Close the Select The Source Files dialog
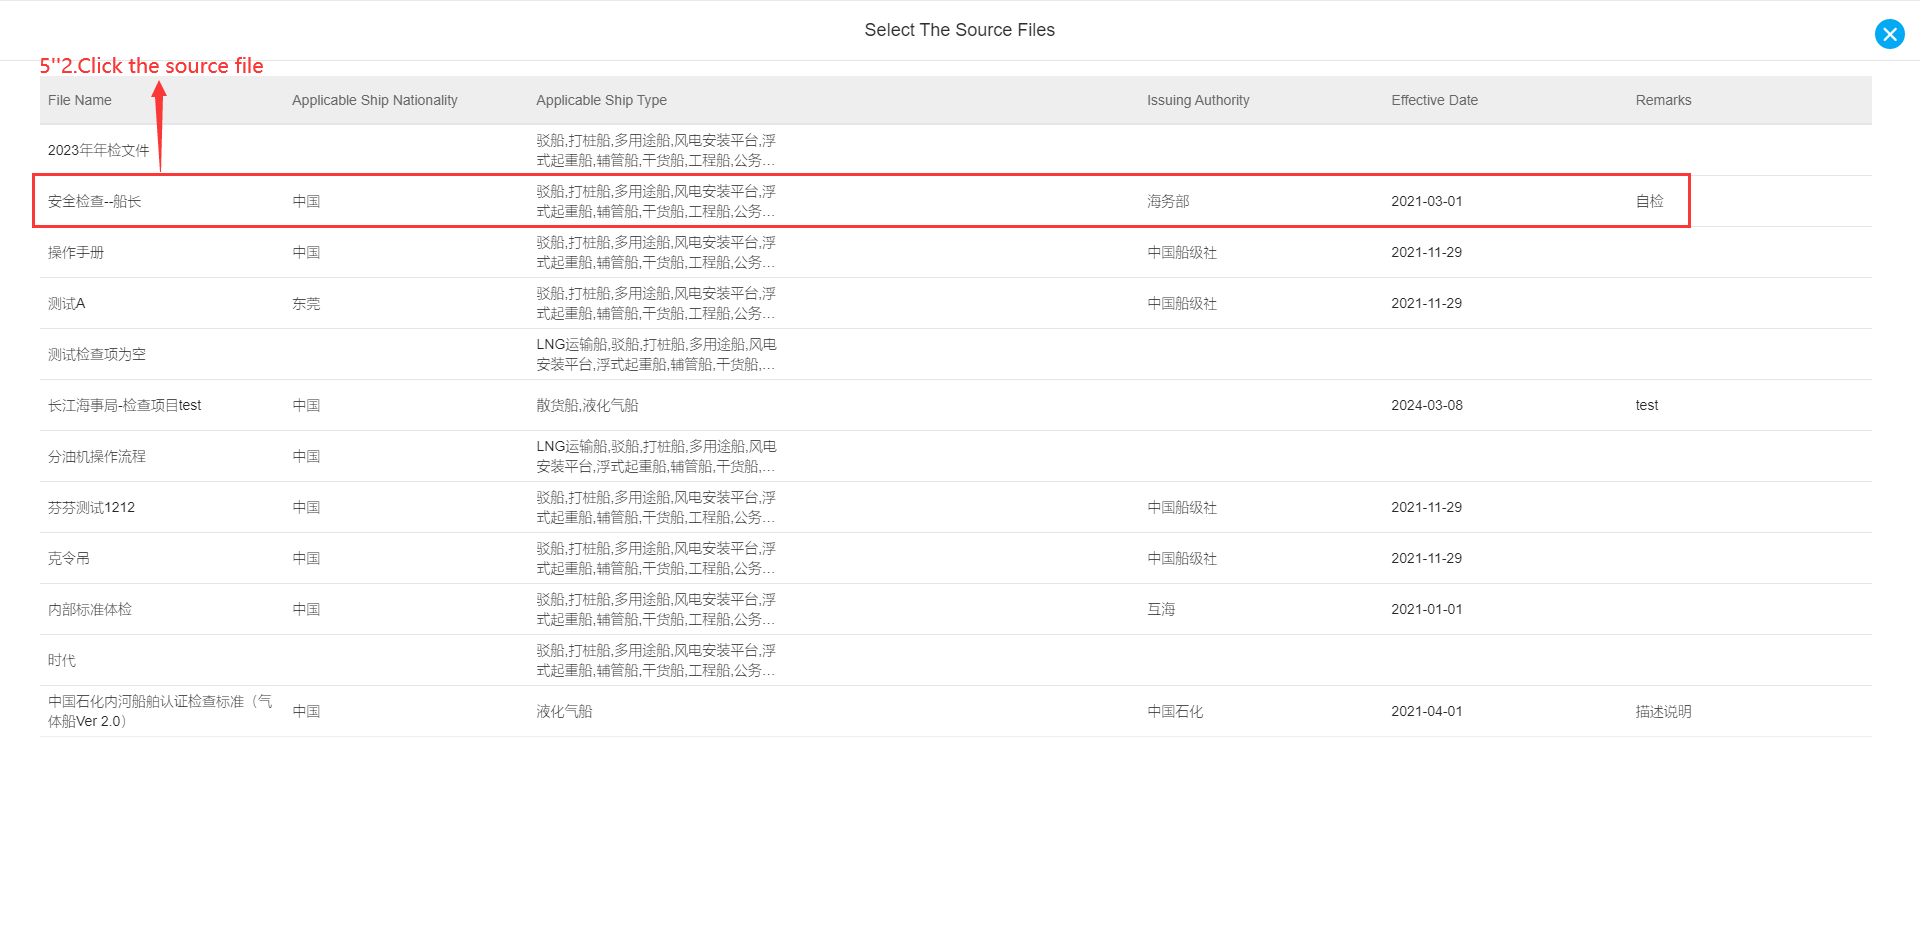The width and height of the screenshot is (1920, 939). point(1889,34)
